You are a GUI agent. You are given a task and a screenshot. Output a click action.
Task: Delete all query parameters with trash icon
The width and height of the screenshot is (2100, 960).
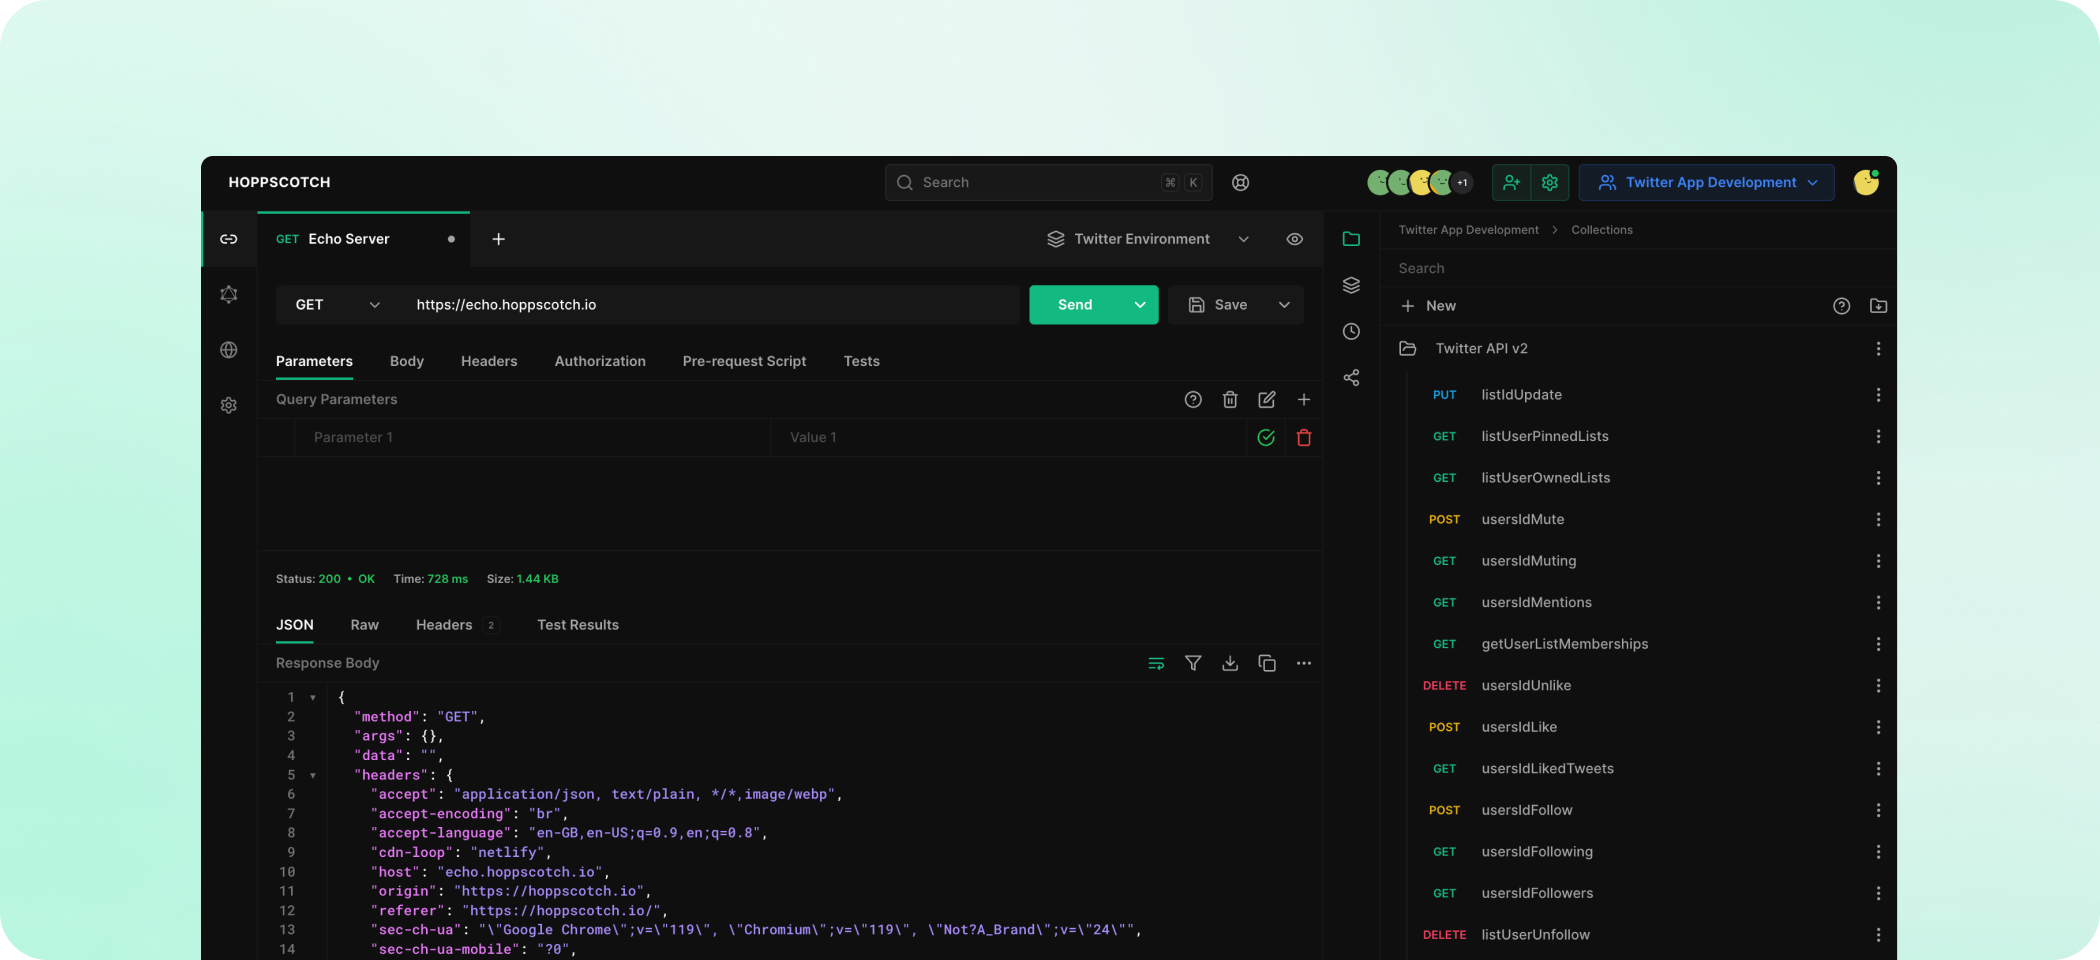tap(1230, 400)
